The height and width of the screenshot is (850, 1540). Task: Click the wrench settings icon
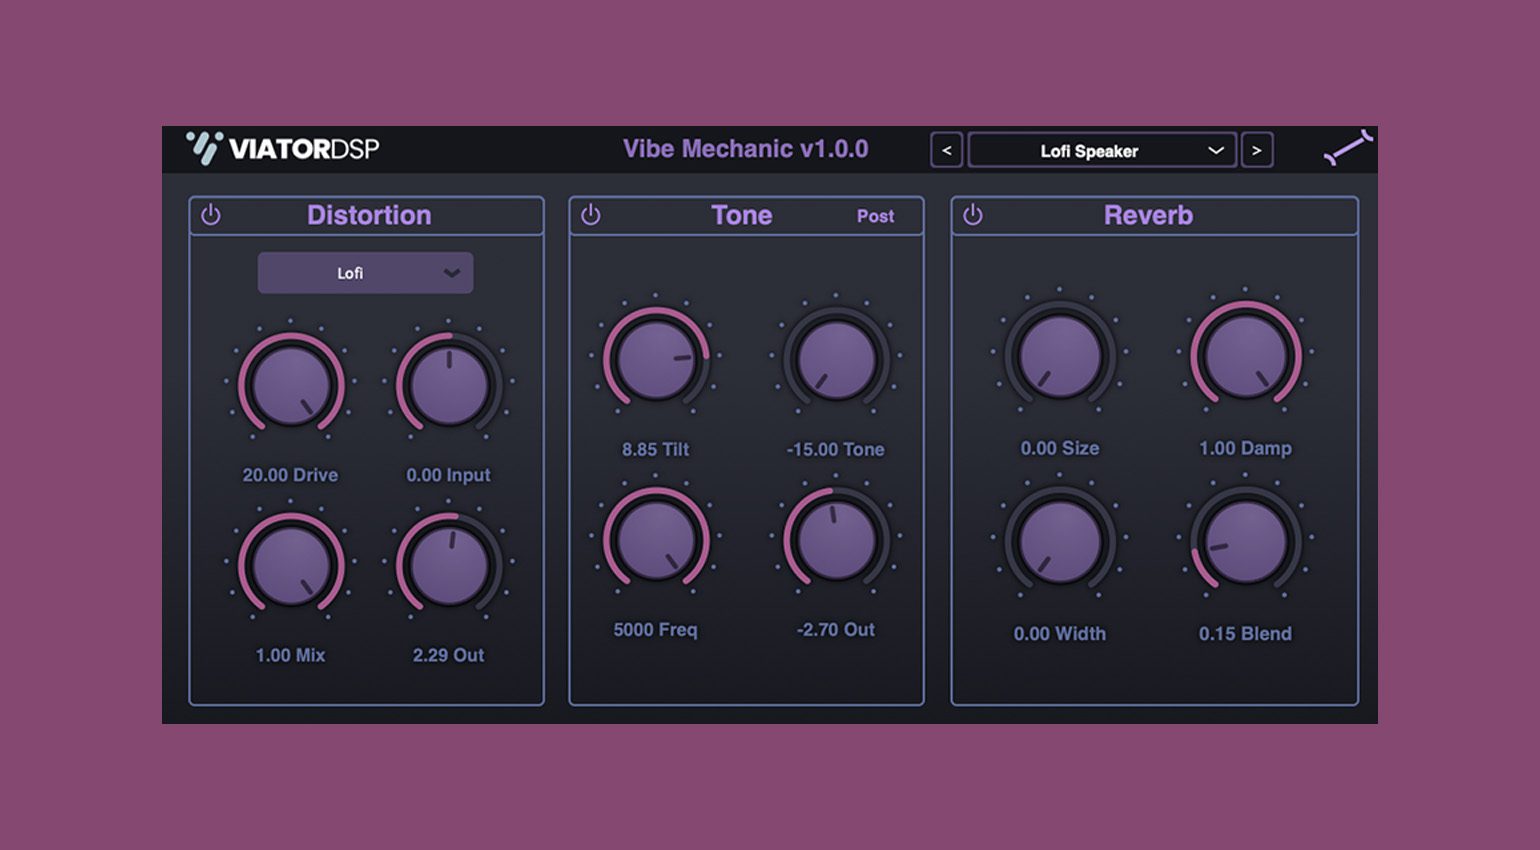1348,147
